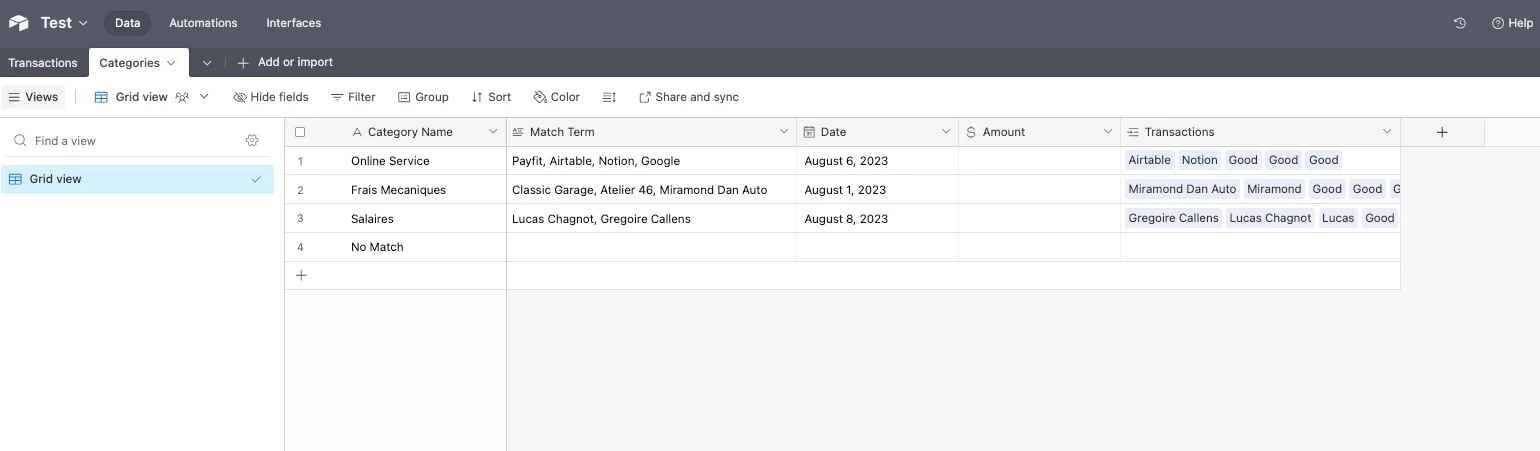Open the Automations tab
Screen dimensions: 1540x451
(203, 23)
